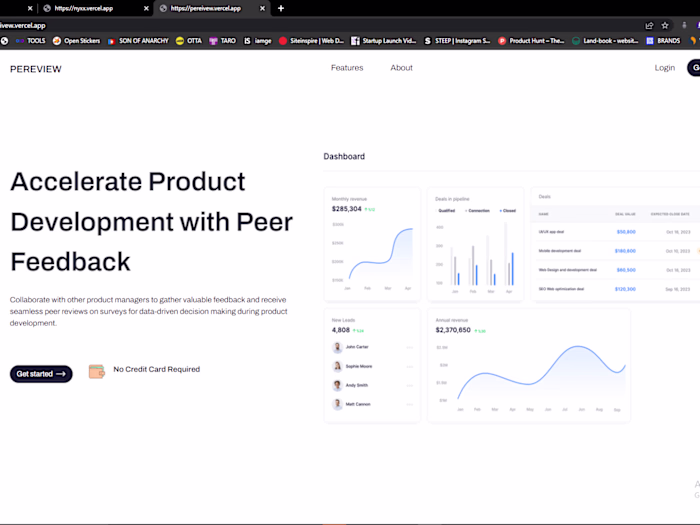Click the Annual revenue chart

530,377
